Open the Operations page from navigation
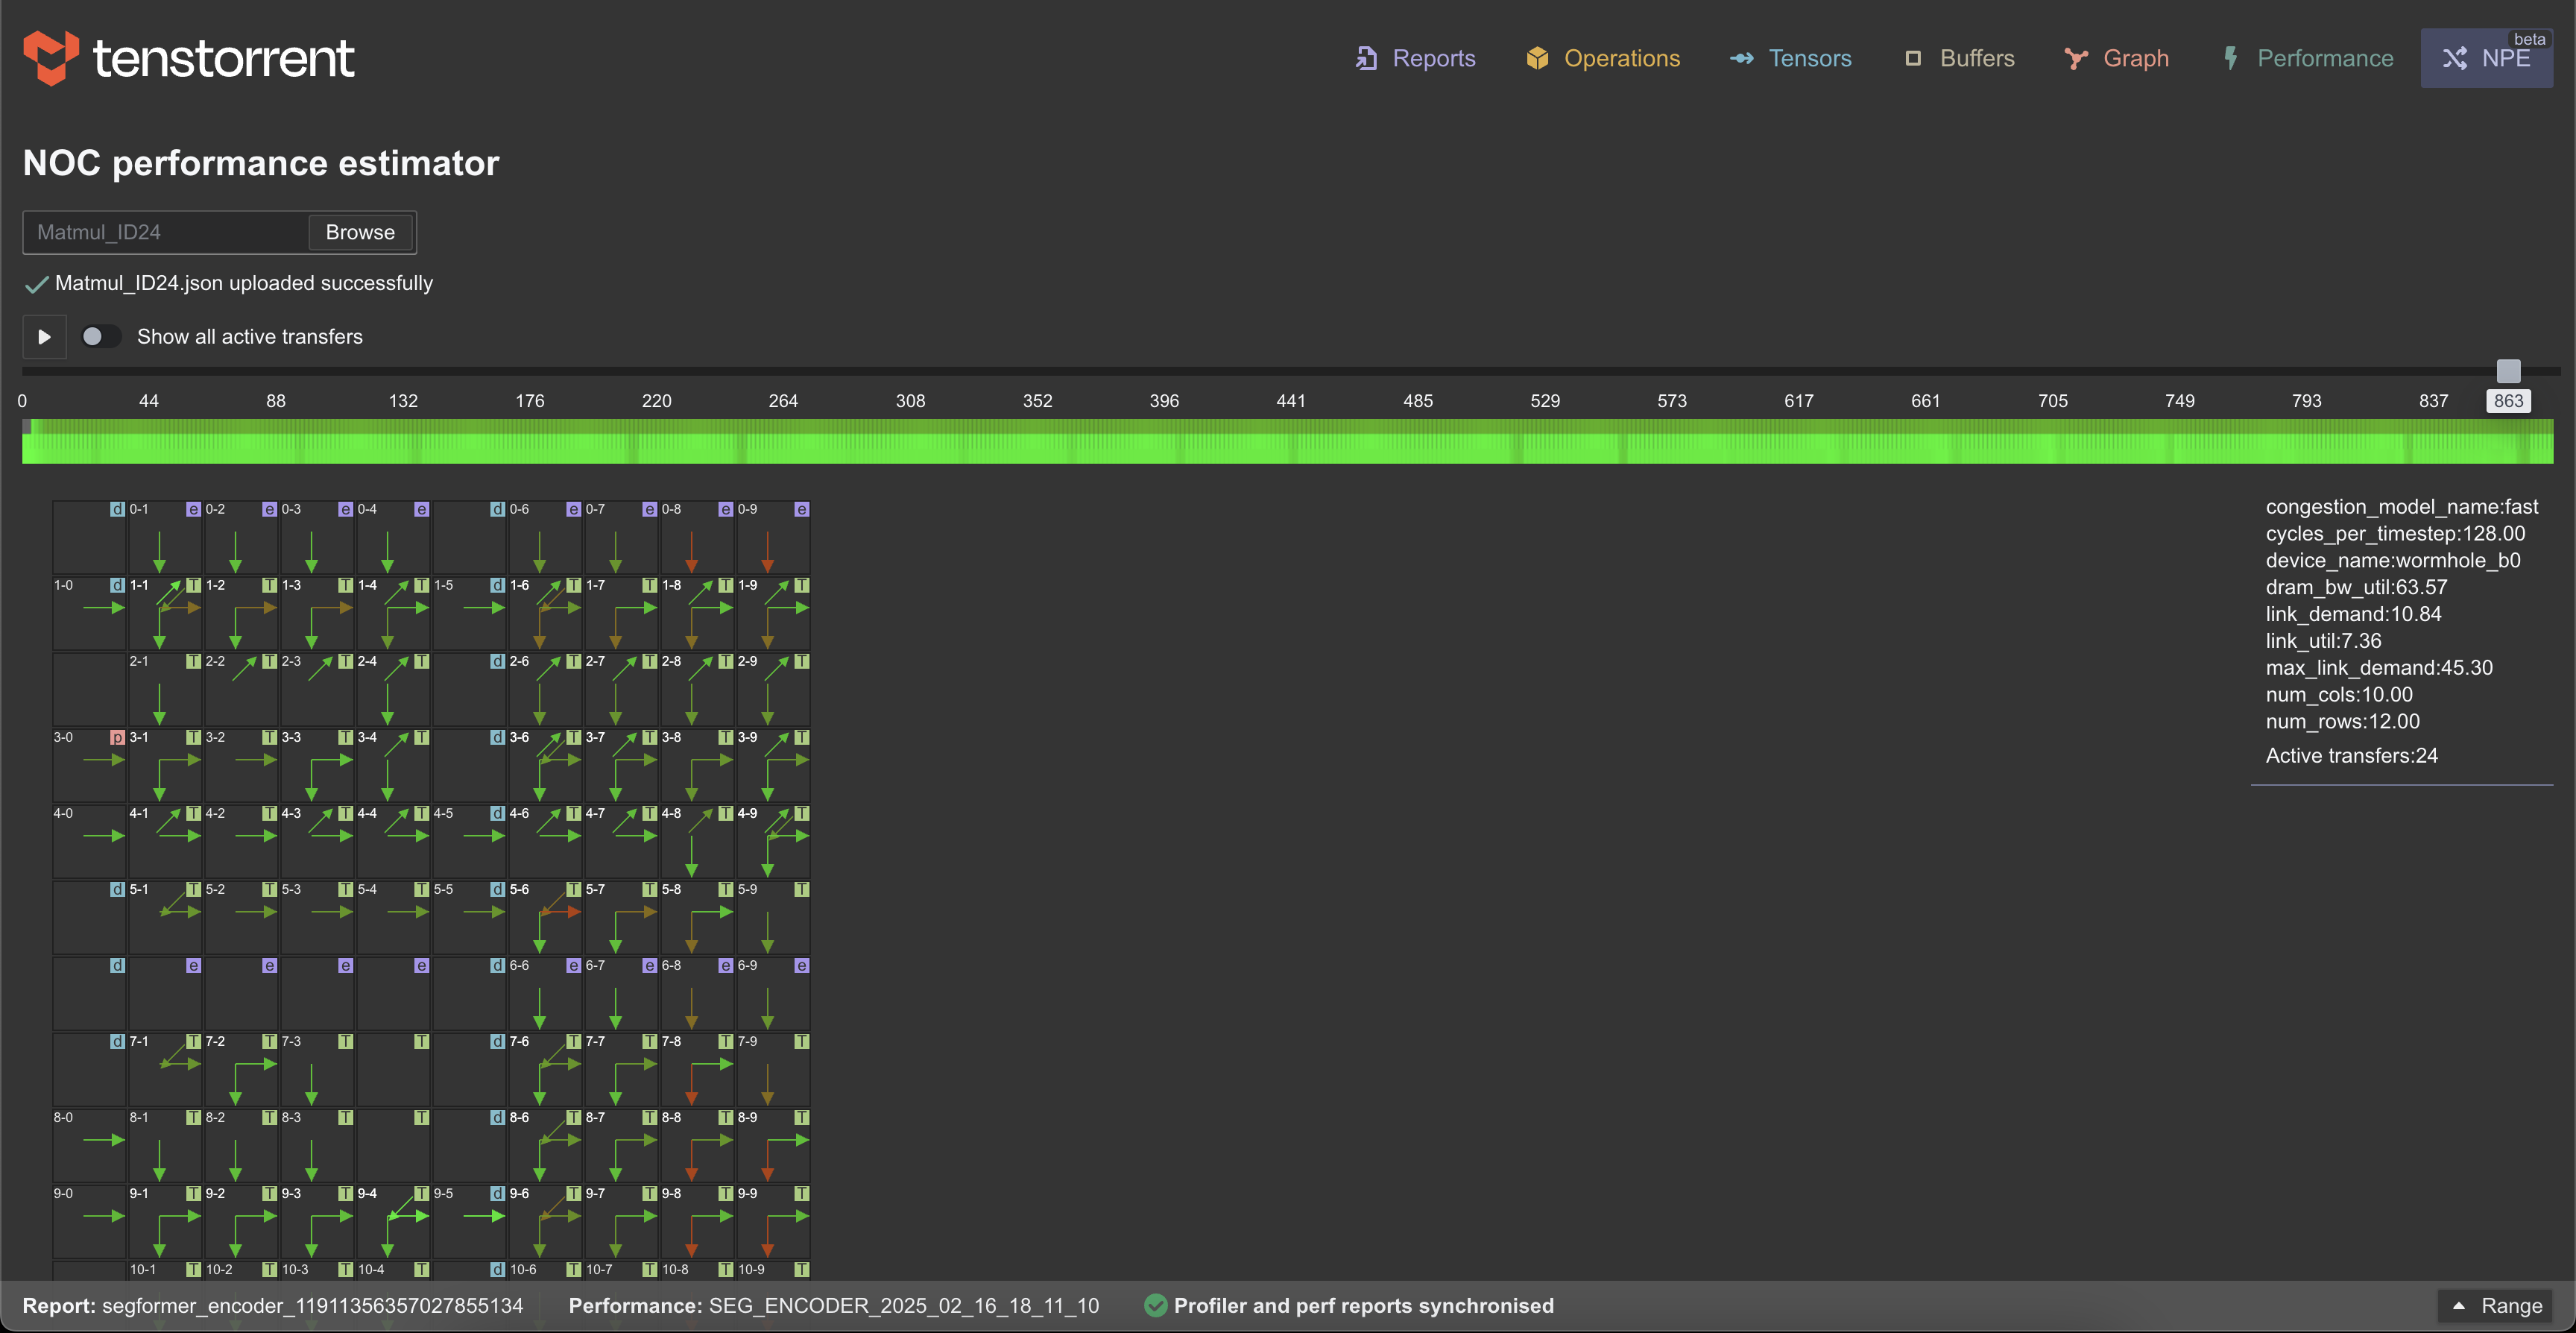Image resolution: width=2576 pixels, height=1333 pixels. [1621, 58]
